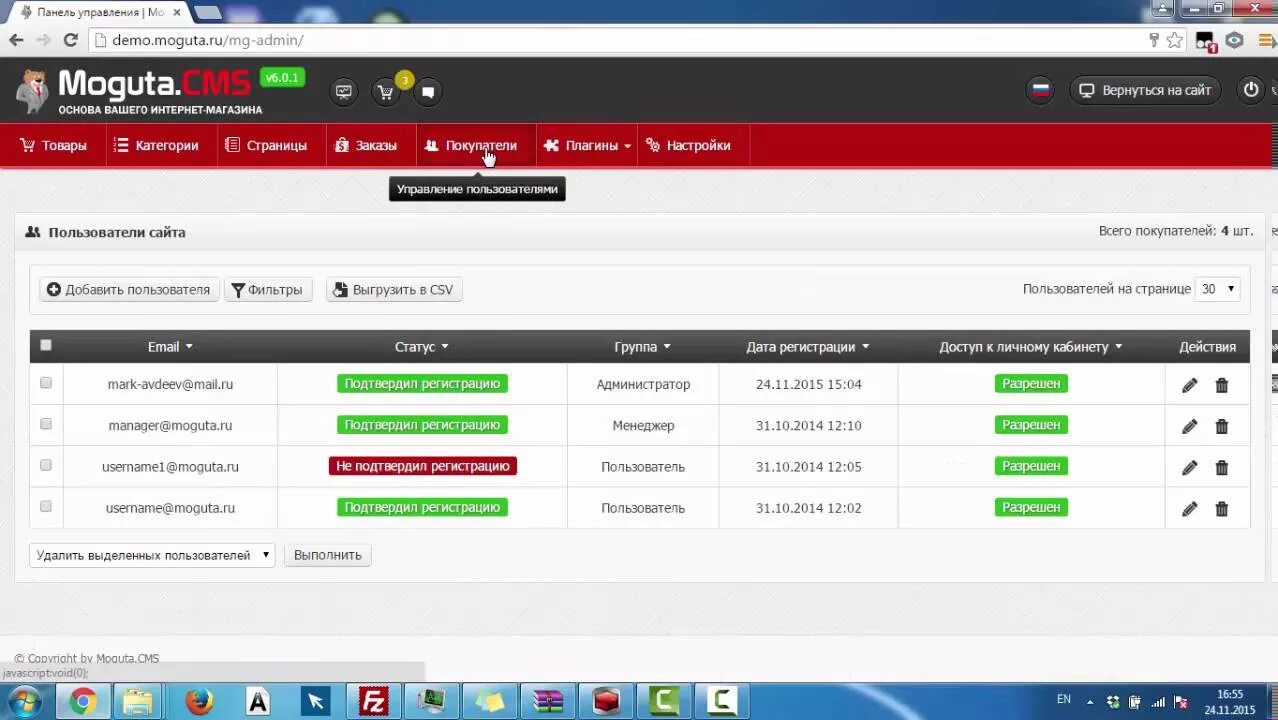Screen dimensions: 1278x720
Task: Check the box for manager@moguta.ru
Action: 45,423
